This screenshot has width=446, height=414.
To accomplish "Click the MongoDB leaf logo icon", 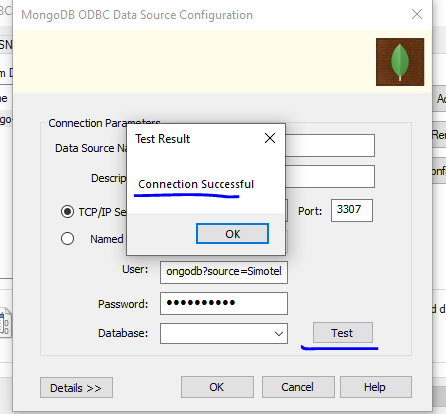I will [x=400, y=62].
